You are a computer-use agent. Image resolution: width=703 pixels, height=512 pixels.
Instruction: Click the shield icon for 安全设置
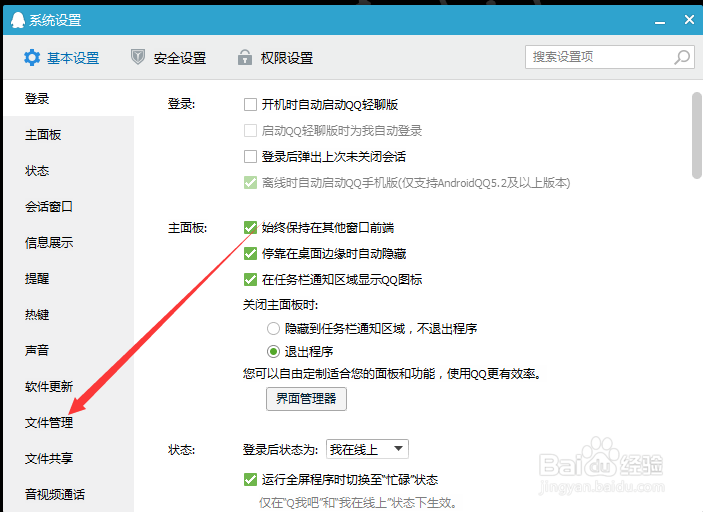[138, 57]
